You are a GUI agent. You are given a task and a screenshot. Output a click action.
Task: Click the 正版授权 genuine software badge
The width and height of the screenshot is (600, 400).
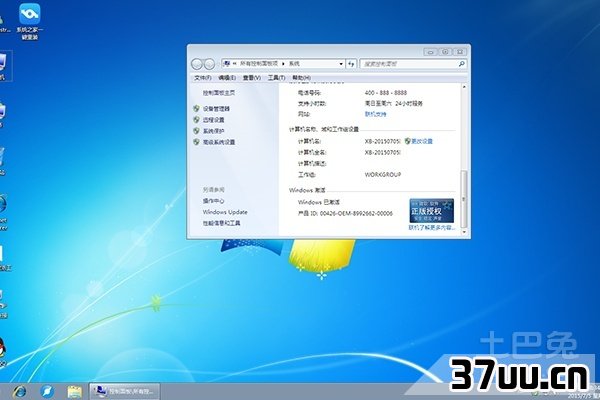[431, 211]
